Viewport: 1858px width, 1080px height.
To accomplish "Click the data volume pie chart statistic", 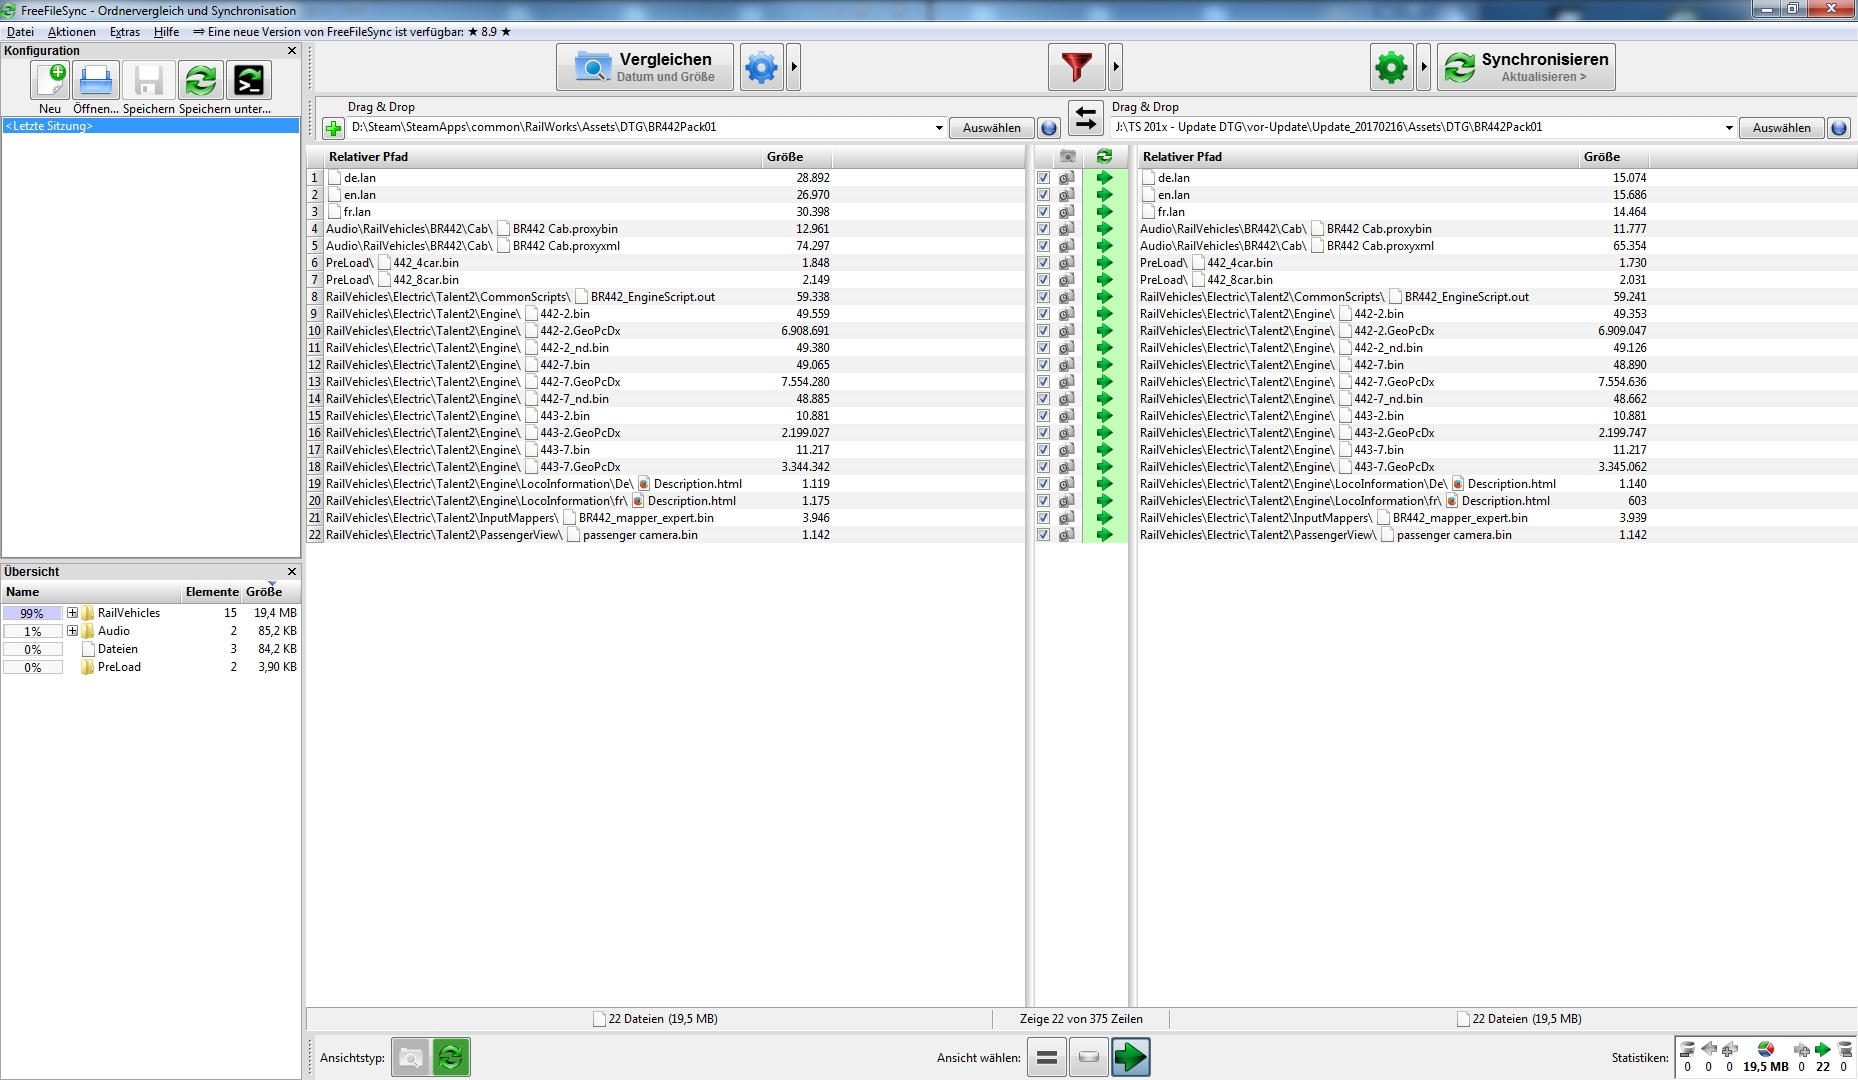I will (x=1765, y=1049).
